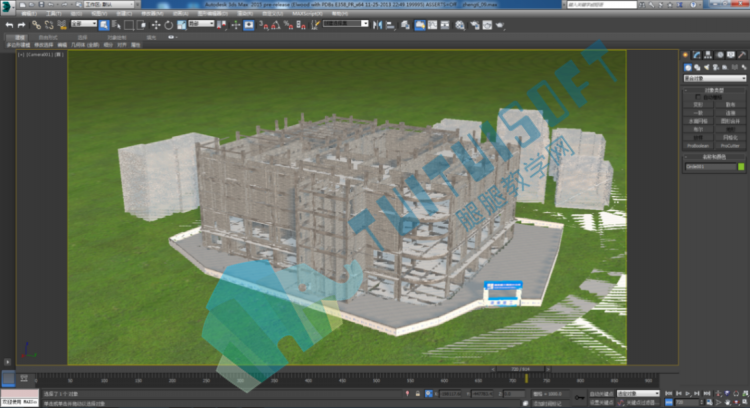Click the Select and Manipulate icon
The image size is (750, 408).
[235, 25]
